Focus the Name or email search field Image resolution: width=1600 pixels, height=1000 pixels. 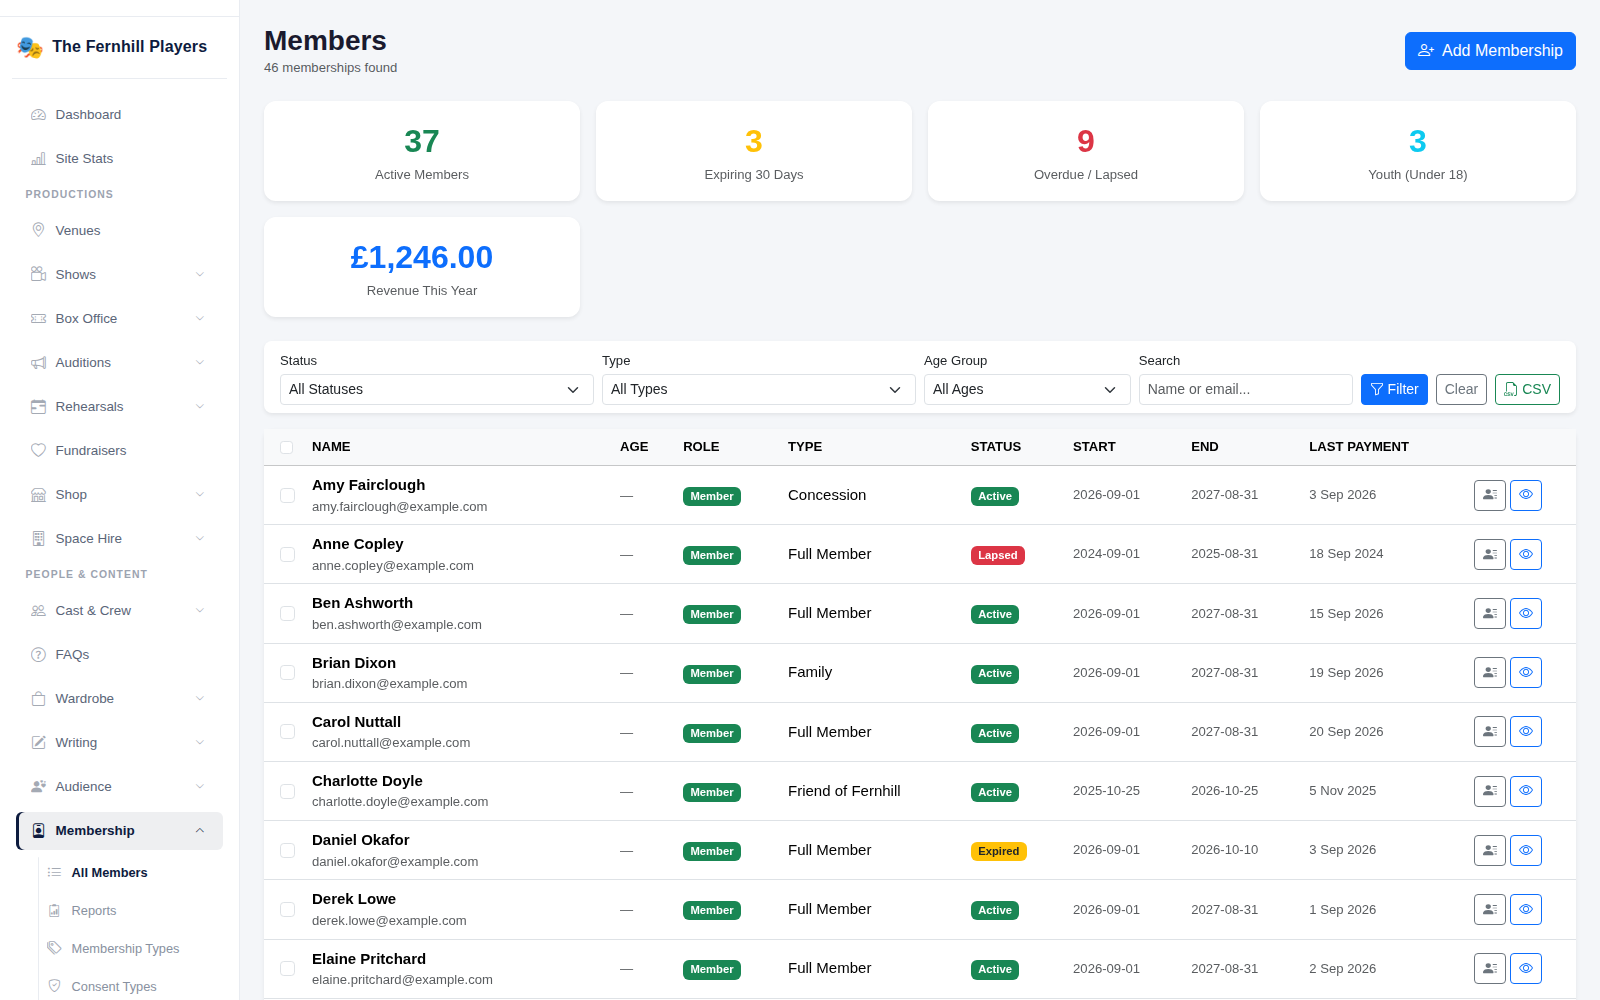[1245, 390]
